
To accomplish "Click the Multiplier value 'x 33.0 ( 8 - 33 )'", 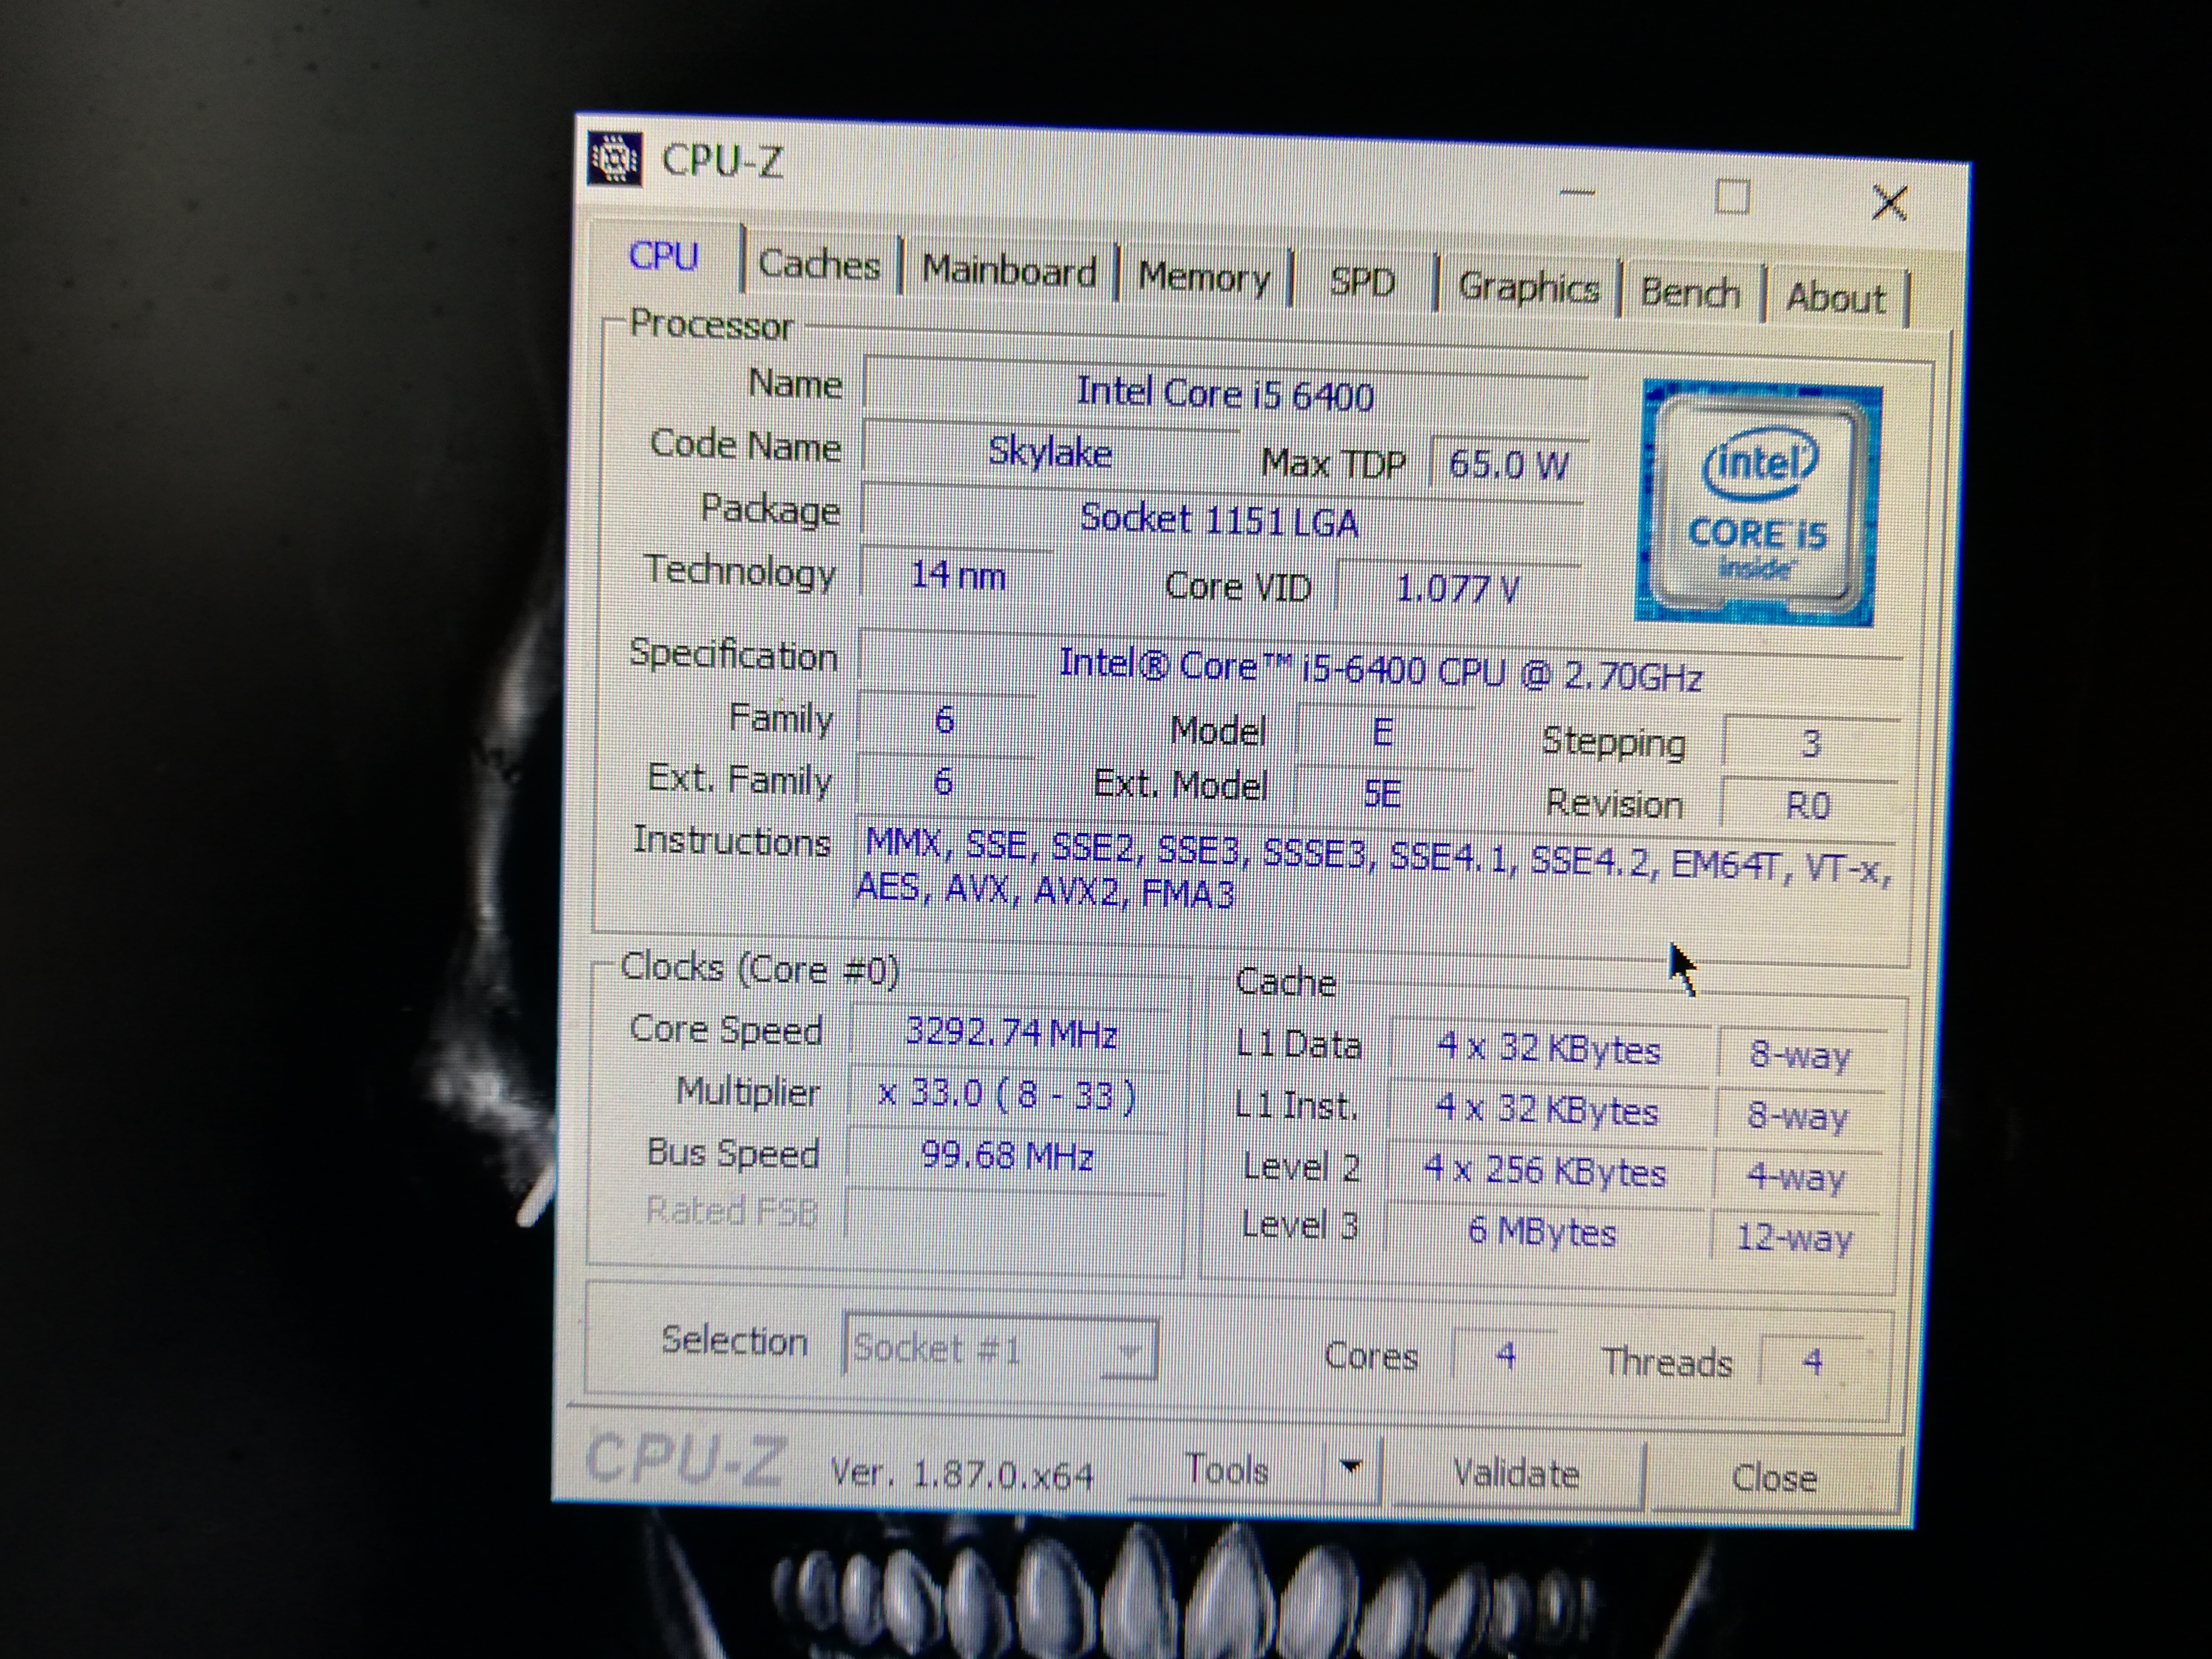I will tap(1007, 1095).
